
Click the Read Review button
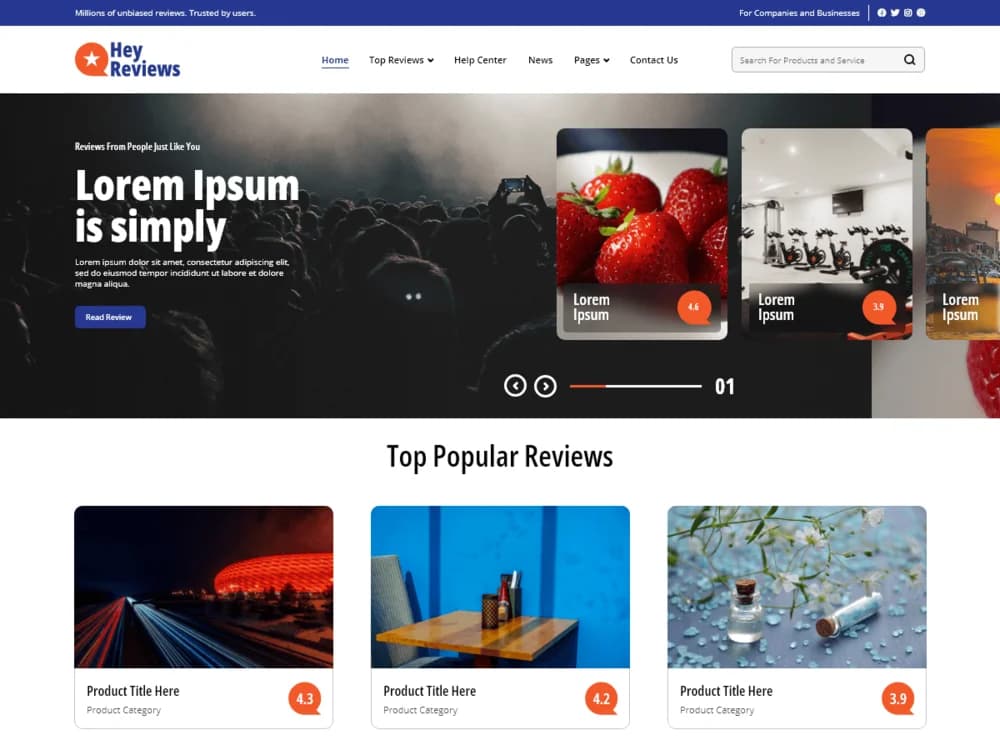coord(110,317)
